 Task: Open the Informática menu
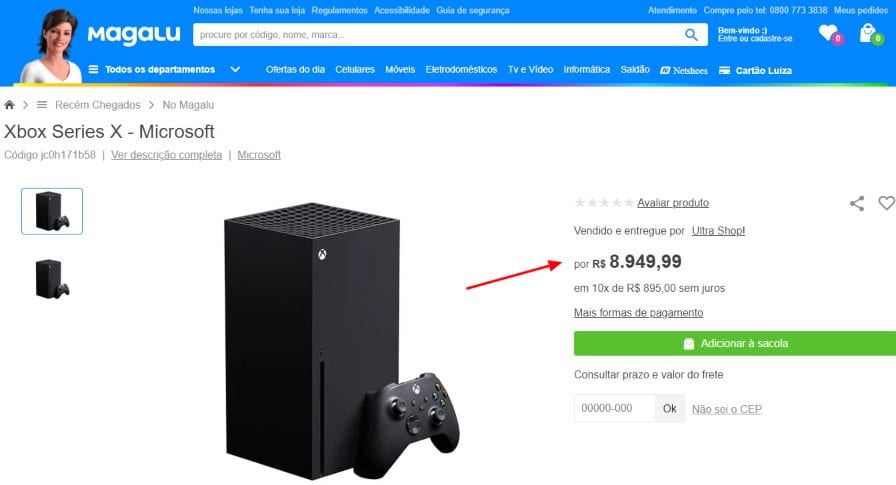[586, 70]
